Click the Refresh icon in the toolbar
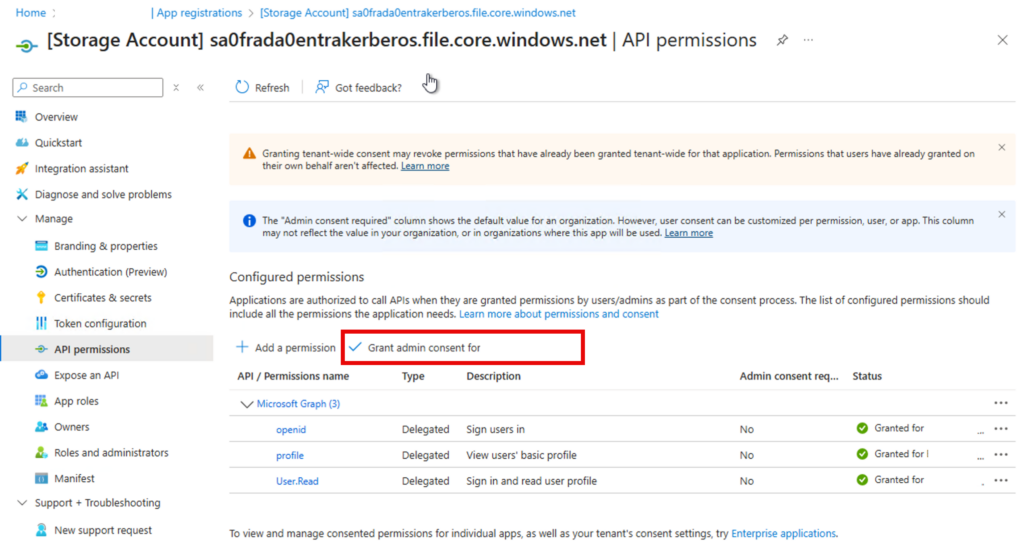The image size is (1024, 552). click(x=242, y=87)
